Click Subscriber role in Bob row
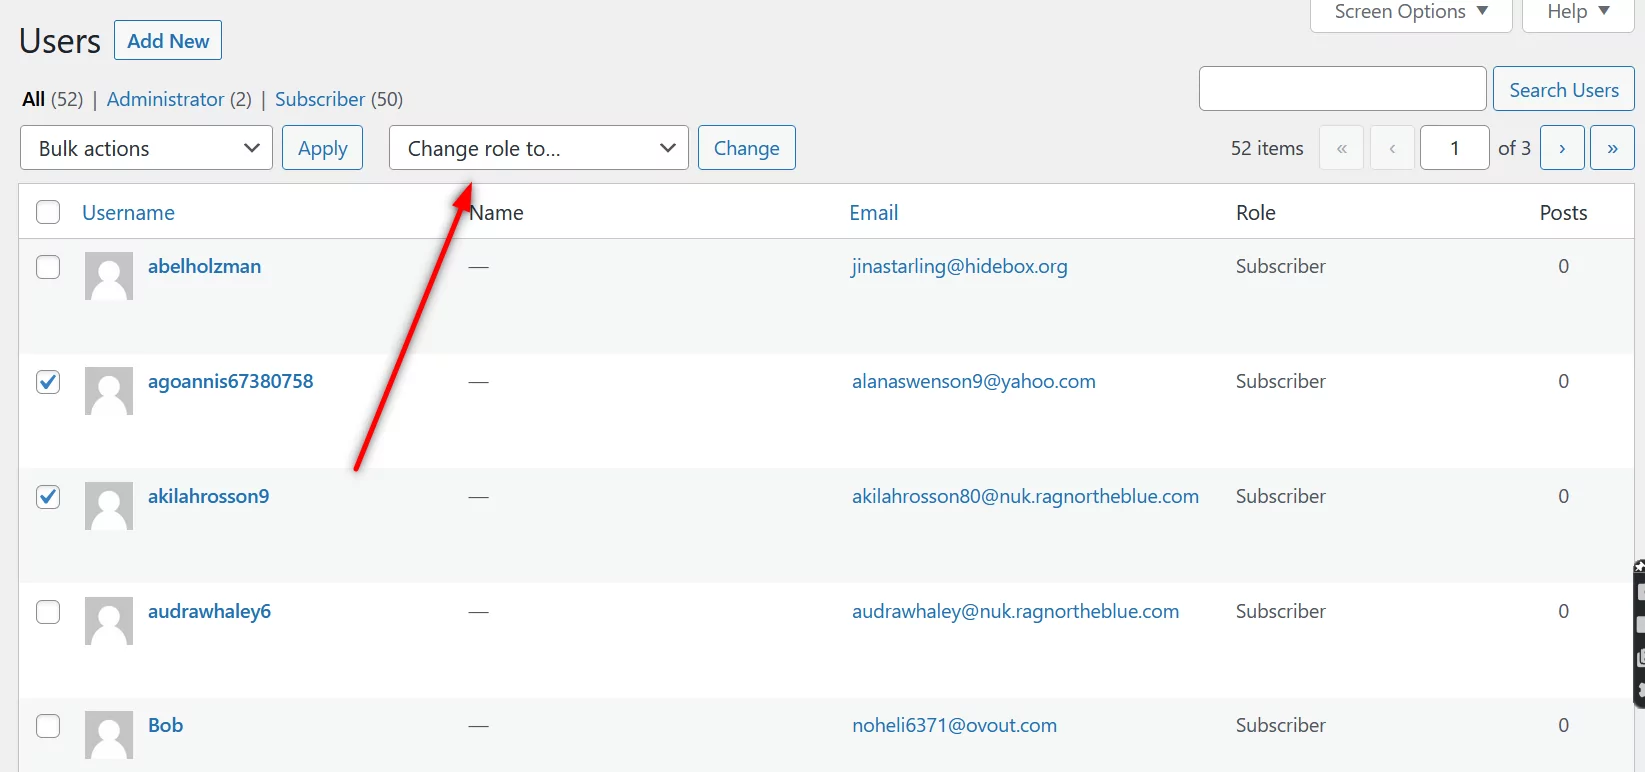This screenshot has height=772, width=1645. point(1280,725)
